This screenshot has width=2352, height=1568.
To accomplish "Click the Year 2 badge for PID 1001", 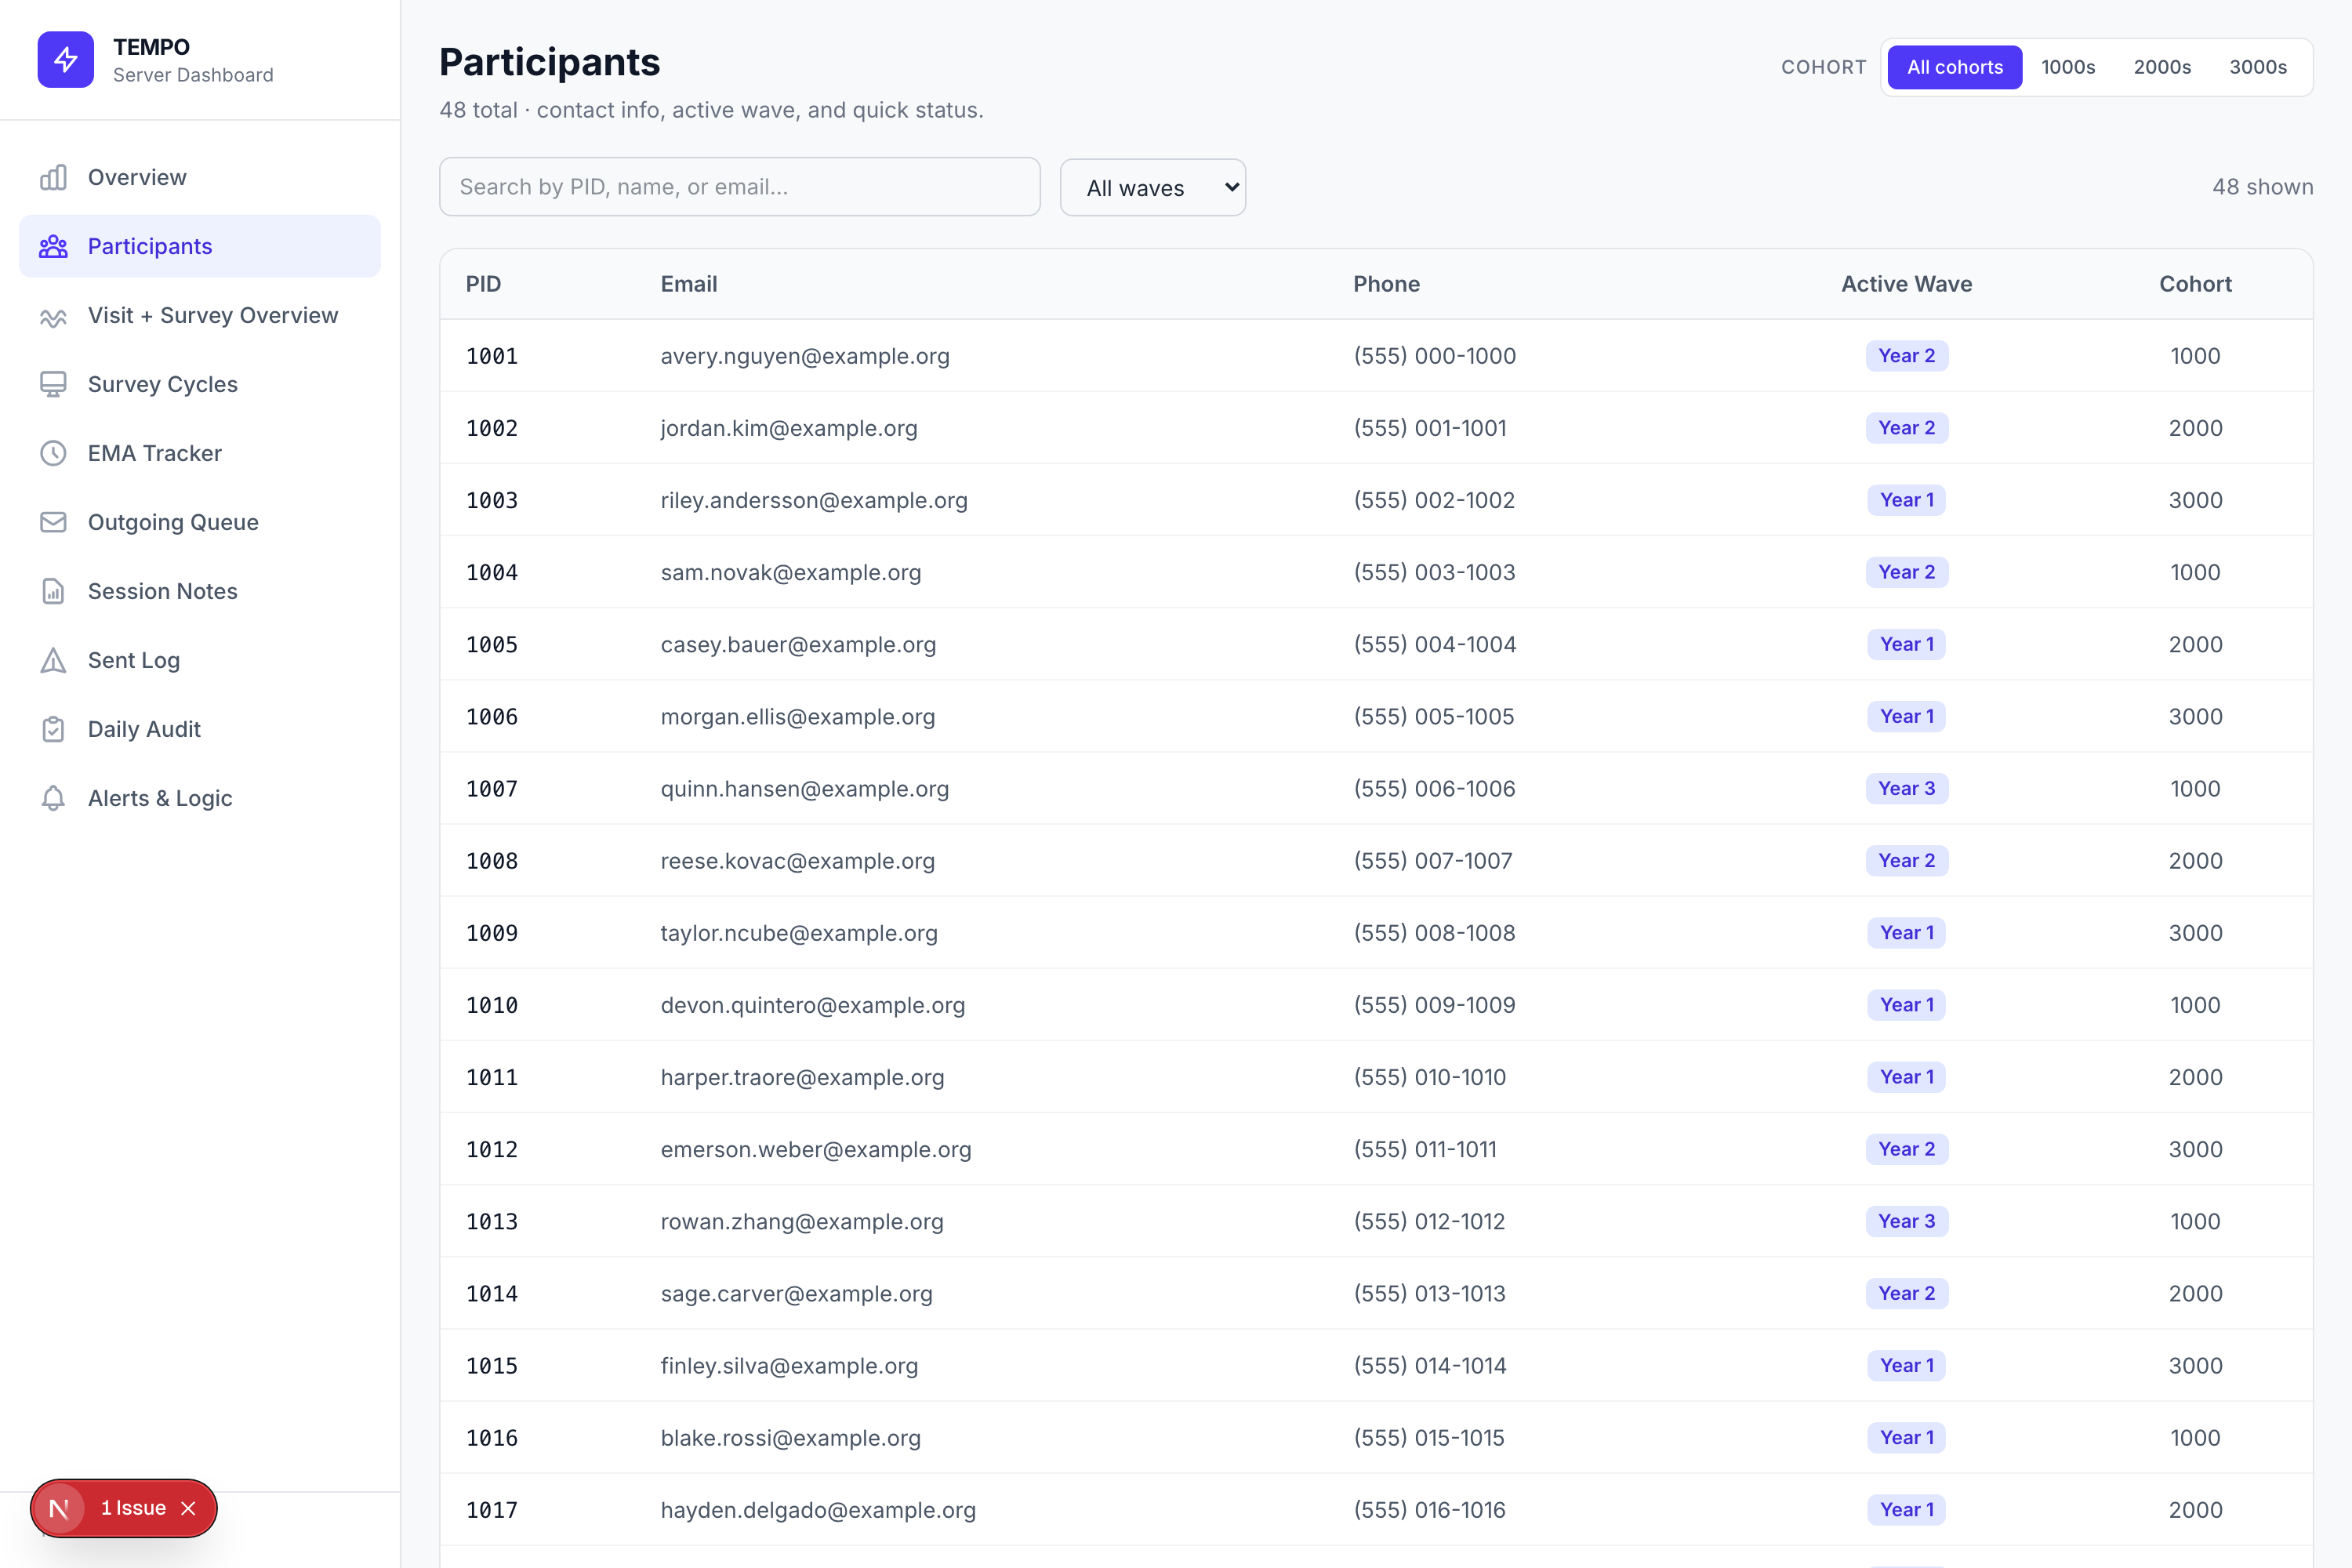I will pyautogui.click(x=1906, y=356).
